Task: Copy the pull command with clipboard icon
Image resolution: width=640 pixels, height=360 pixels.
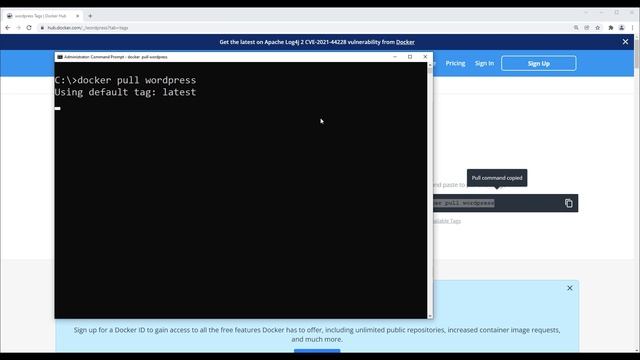Action: point(569,203)
